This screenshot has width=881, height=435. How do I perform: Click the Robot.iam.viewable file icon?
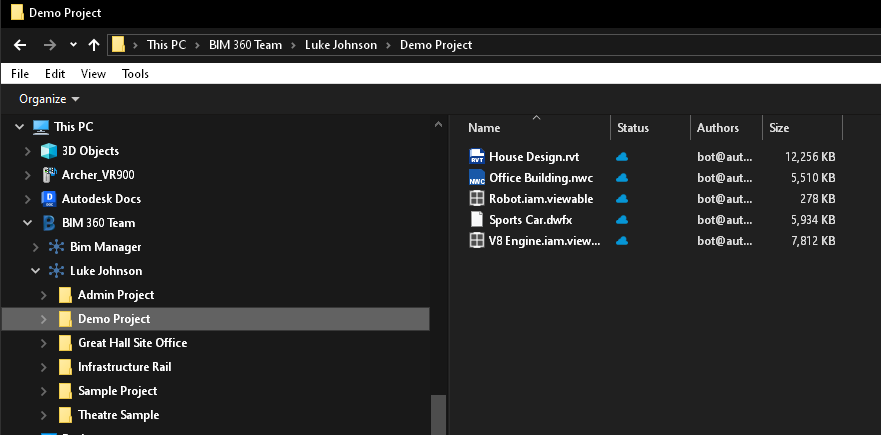(476, 198)
